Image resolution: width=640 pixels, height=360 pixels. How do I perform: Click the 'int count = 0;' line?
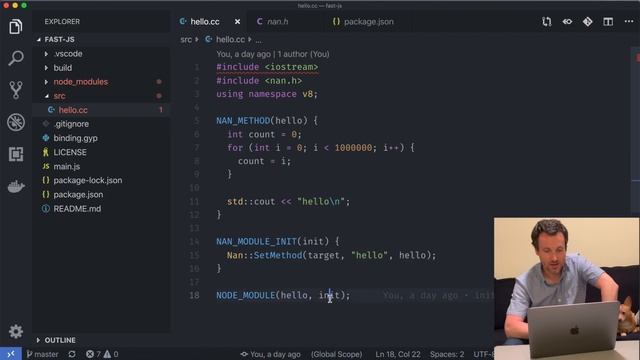[x=264, y=134]
